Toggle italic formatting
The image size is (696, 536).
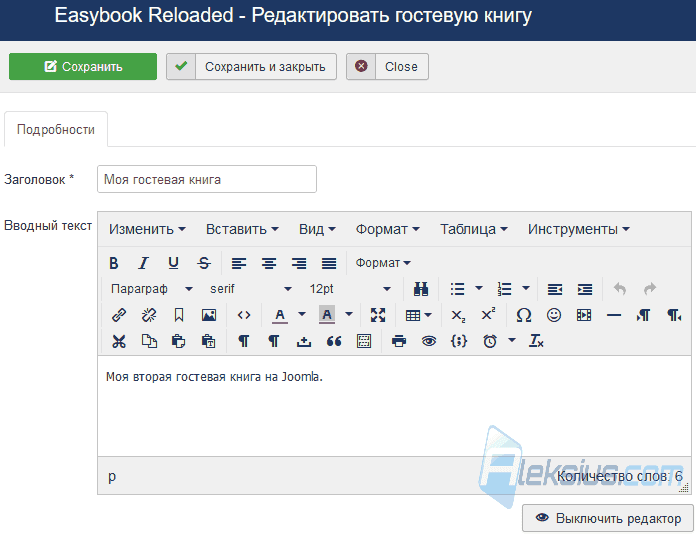pyautogui.click(x=143, y=263)
